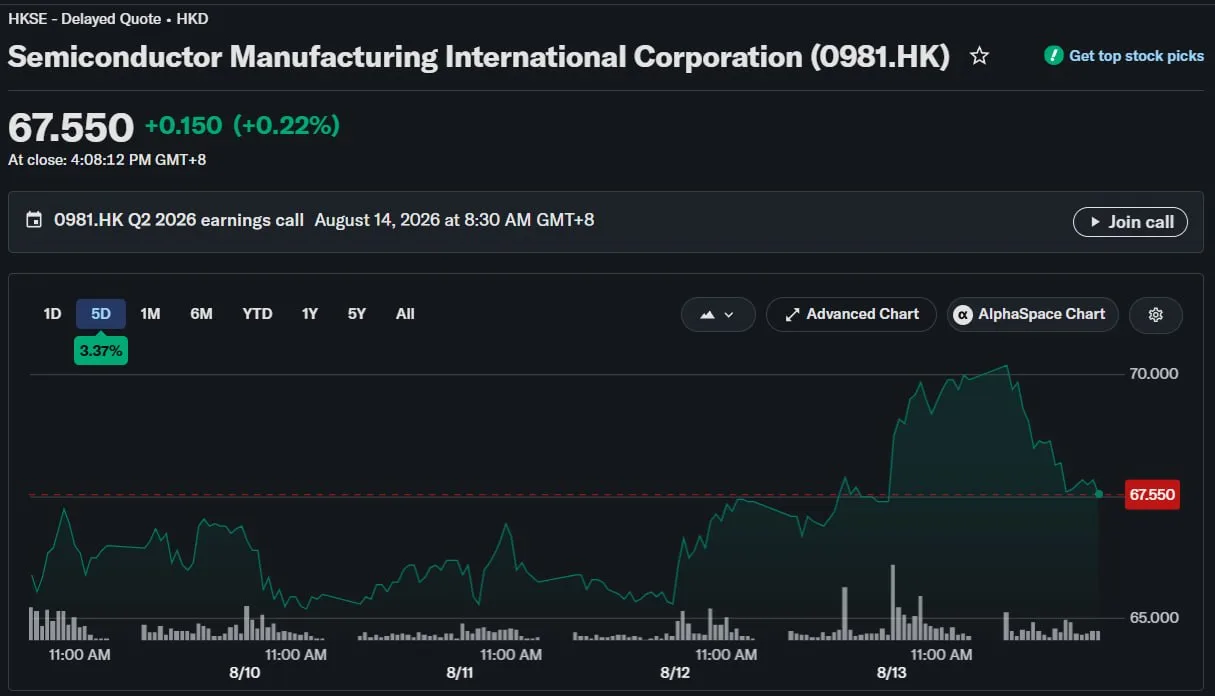Click the 8/12 date label

[675, 673]
